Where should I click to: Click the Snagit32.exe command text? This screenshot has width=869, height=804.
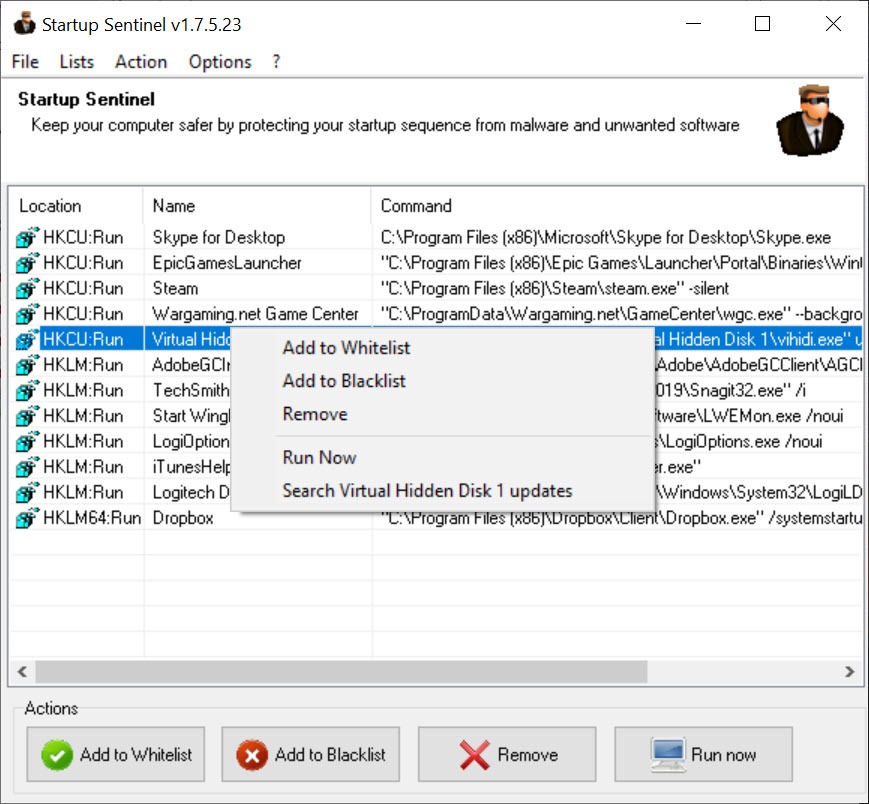tap(731, 390)
